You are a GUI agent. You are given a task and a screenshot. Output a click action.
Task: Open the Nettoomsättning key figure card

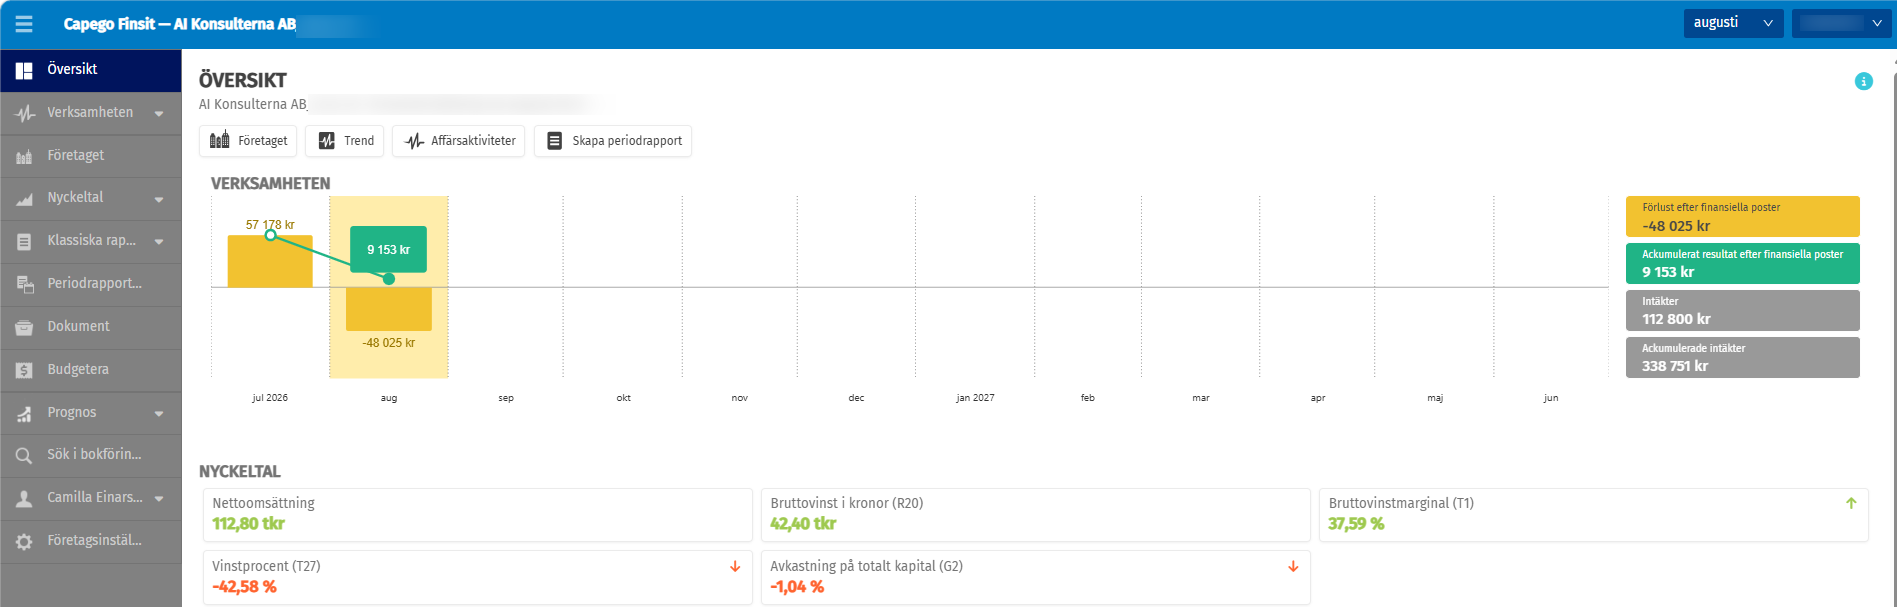tap(478, 515)
